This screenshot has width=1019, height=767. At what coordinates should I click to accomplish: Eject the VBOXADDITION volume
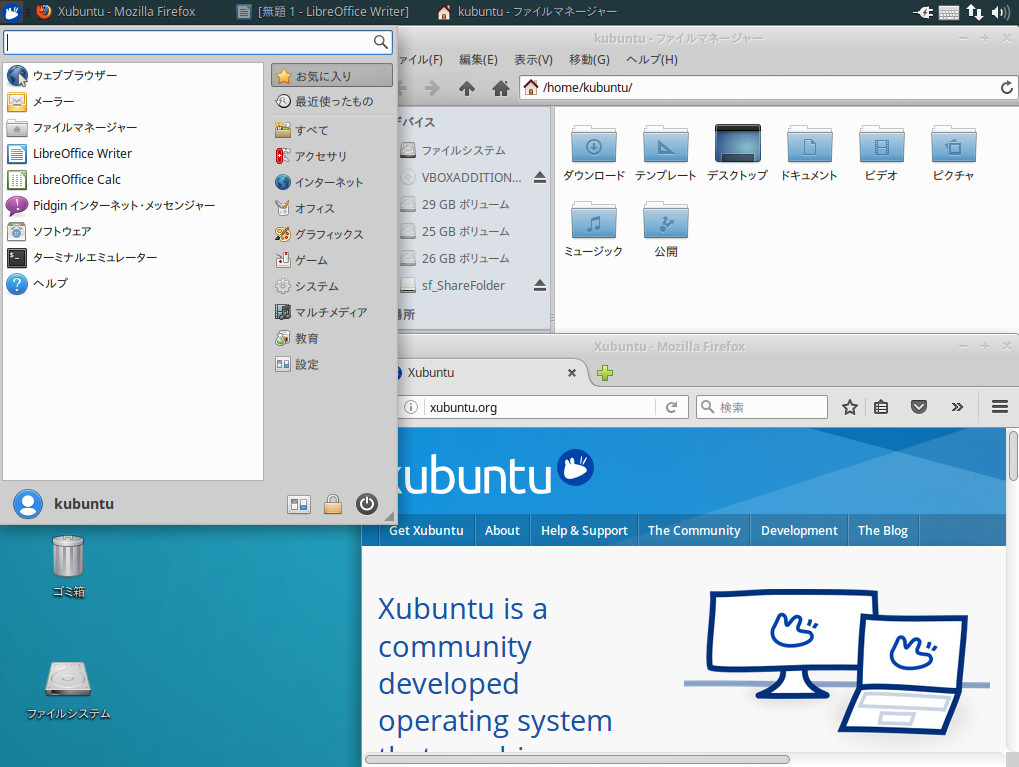539,177
